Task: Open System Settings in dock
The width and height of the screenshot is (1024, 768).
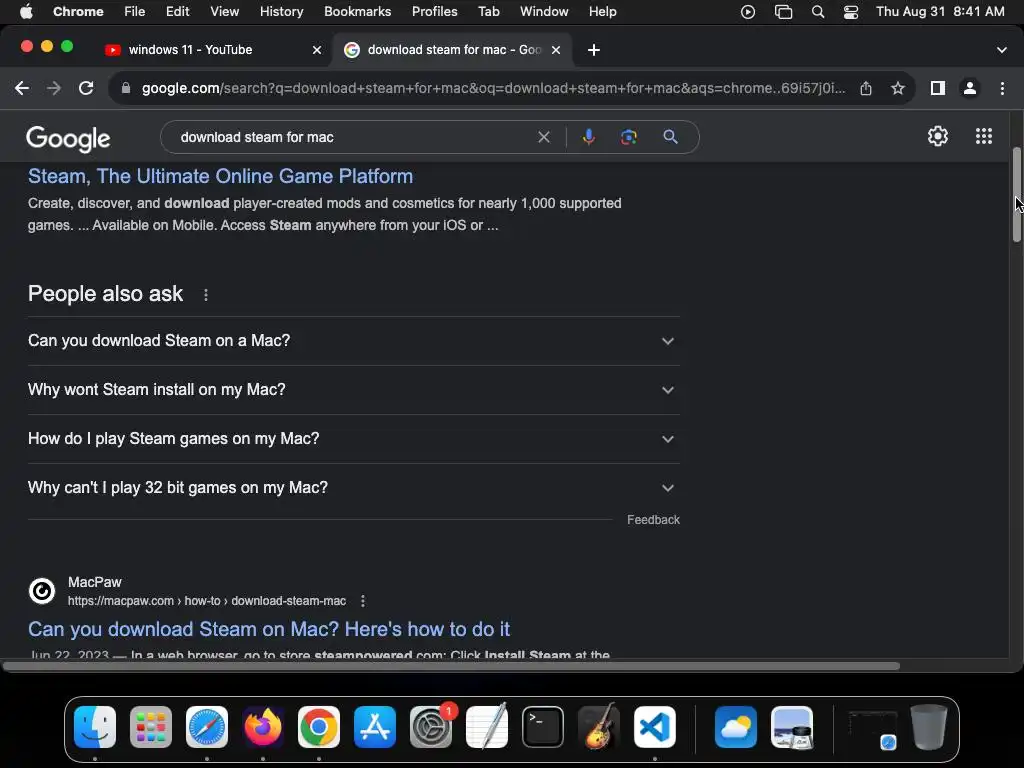Action: coord(431,727)
